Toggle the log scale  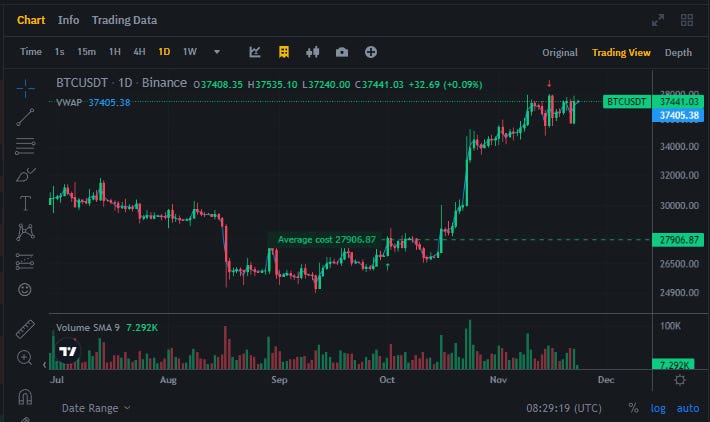(658, 408)
